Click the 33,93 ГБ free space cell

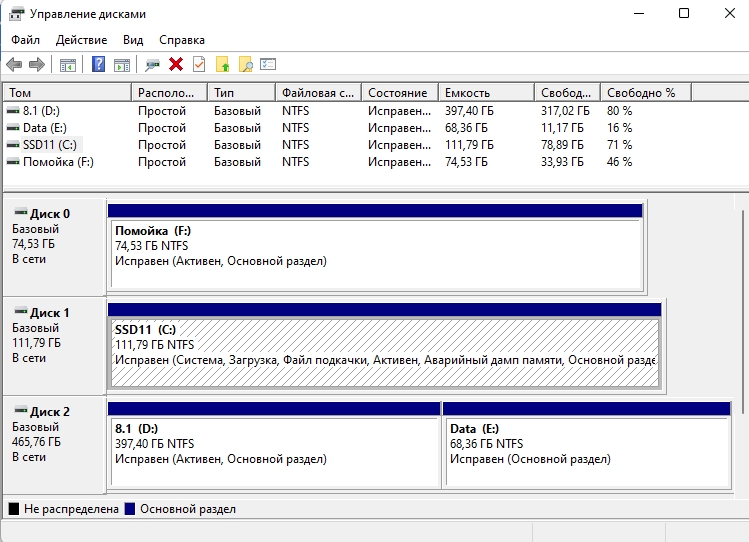pos(562,162)
